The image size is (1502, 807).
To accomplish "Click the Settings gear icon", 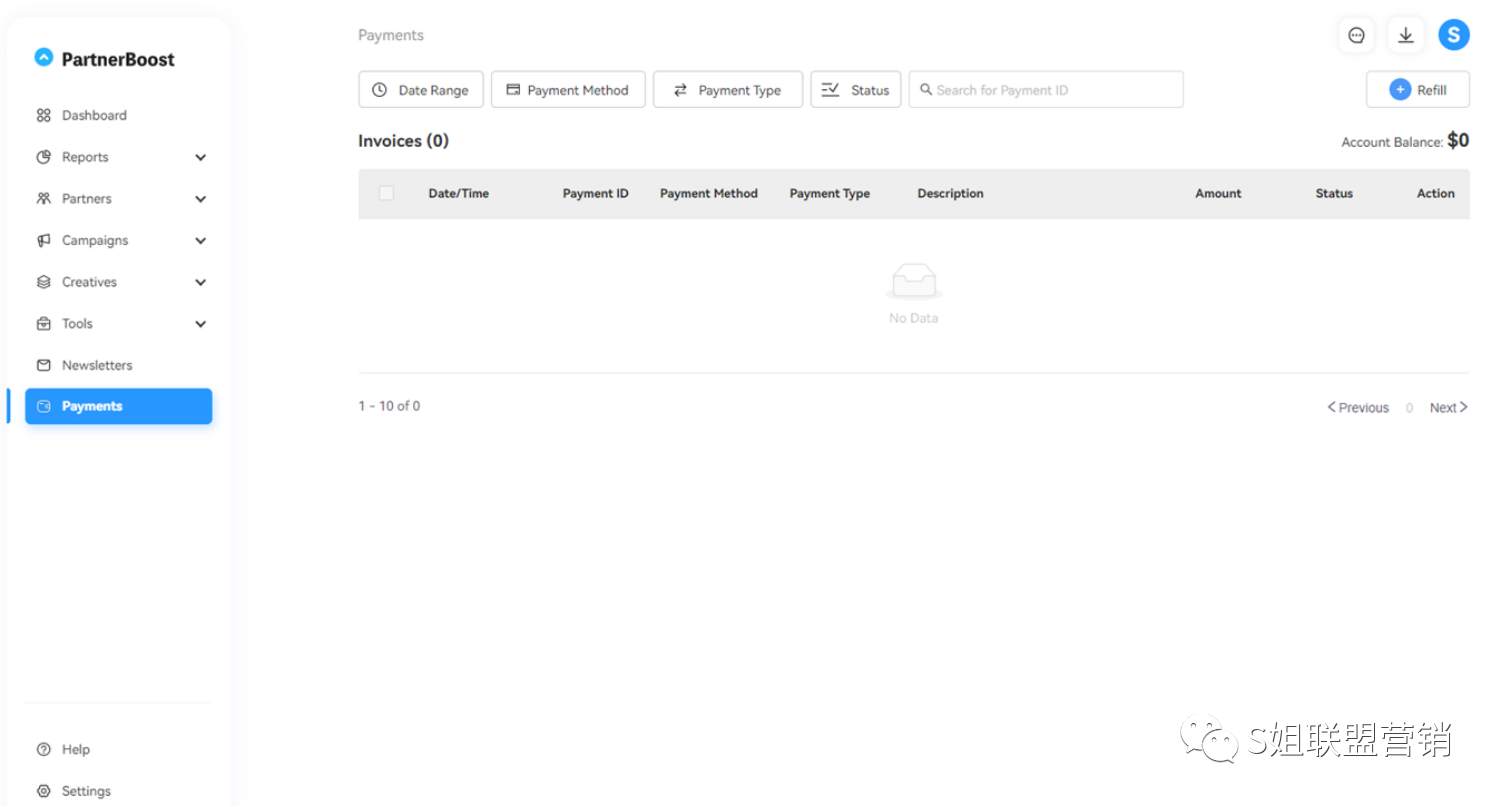I will pos(43,791).
